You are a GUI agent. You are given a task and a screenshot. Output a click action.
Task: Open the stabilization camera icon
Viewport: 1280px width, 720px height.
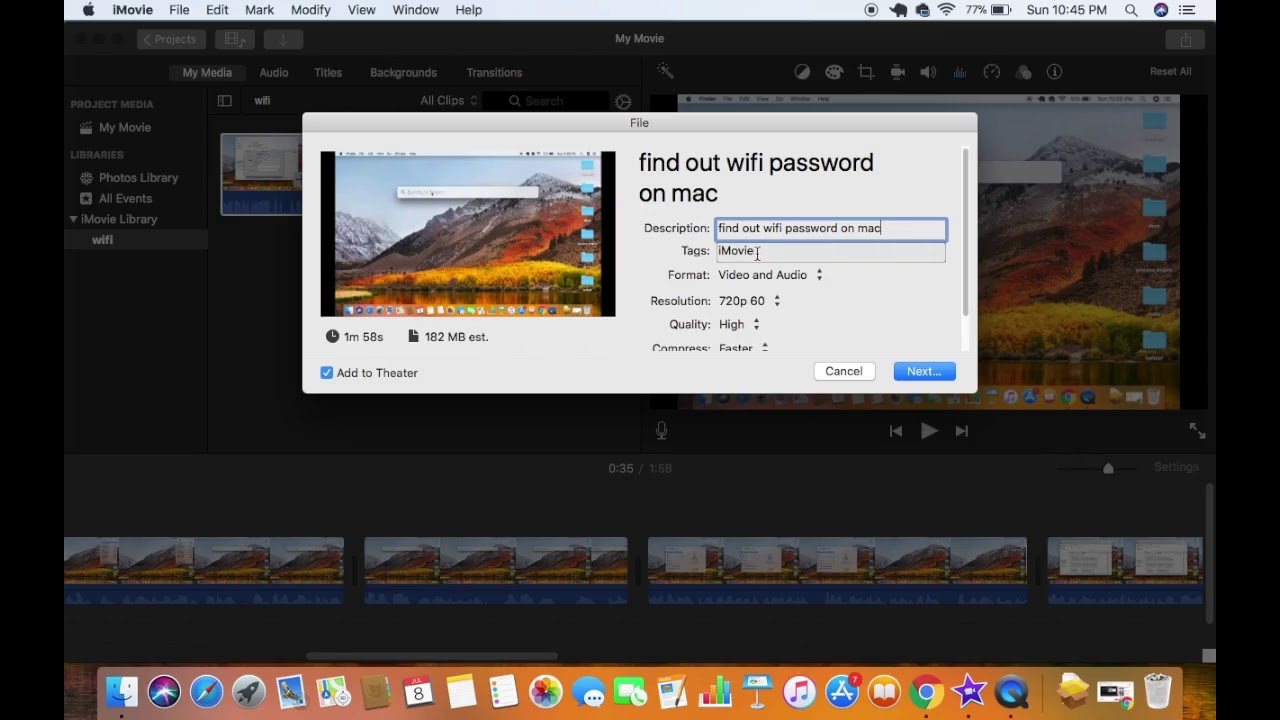[897, 72]
